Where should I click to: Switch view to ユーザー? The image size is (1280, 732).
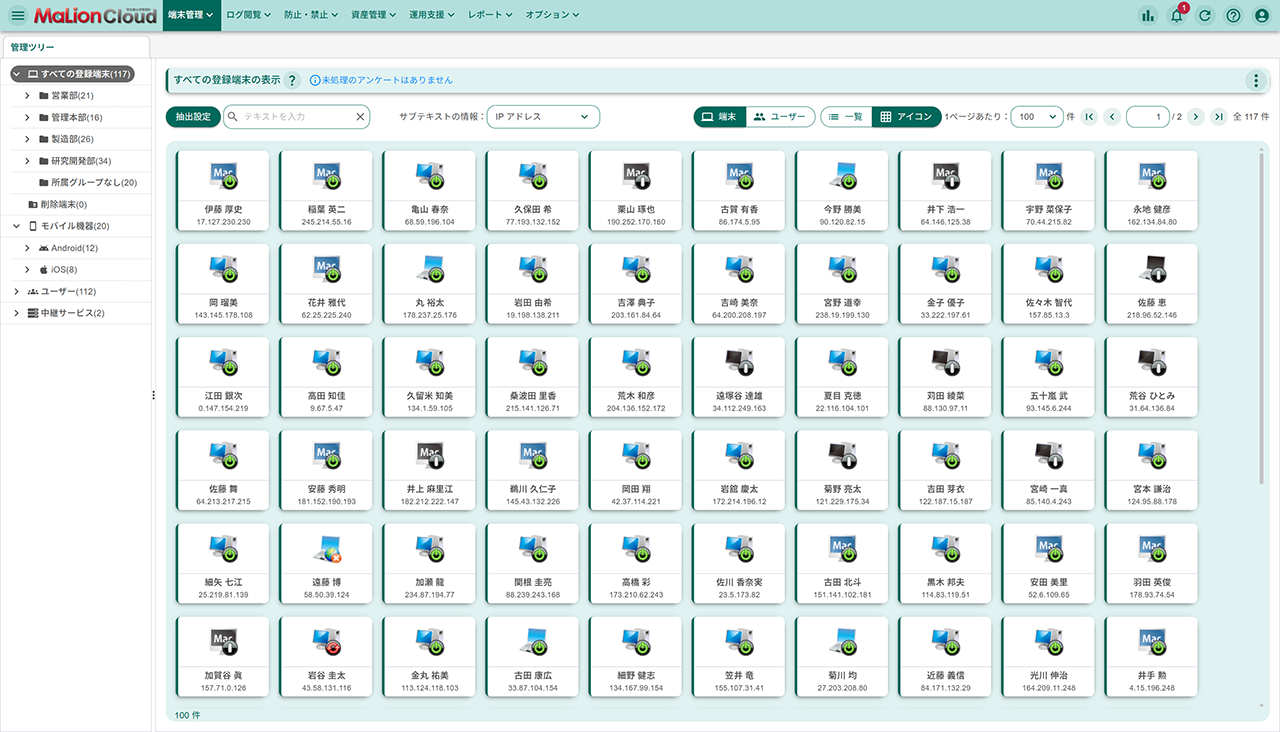tap(779, 117)
